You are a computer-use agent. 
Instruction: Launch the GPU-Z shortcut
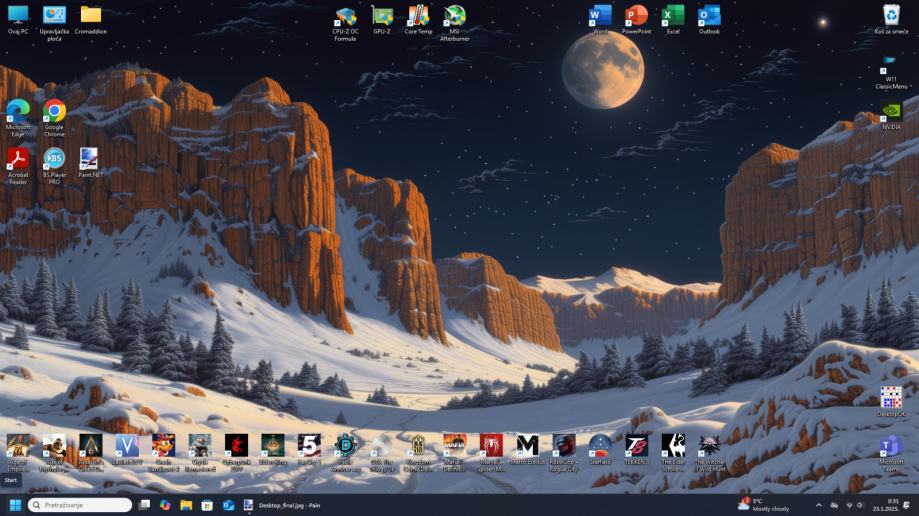(382, 20)
